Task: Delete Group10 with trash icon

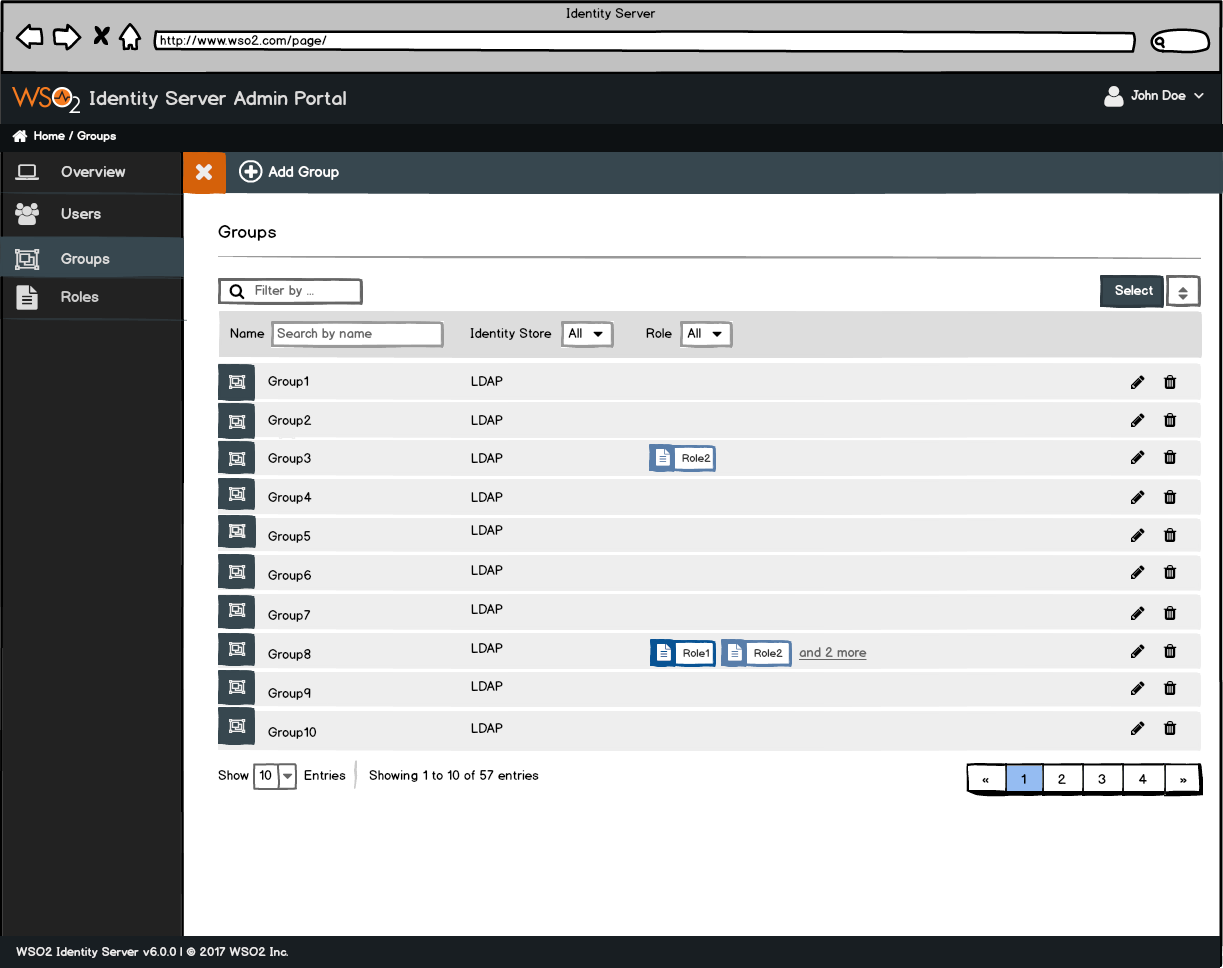Action: click(1170, 728)
